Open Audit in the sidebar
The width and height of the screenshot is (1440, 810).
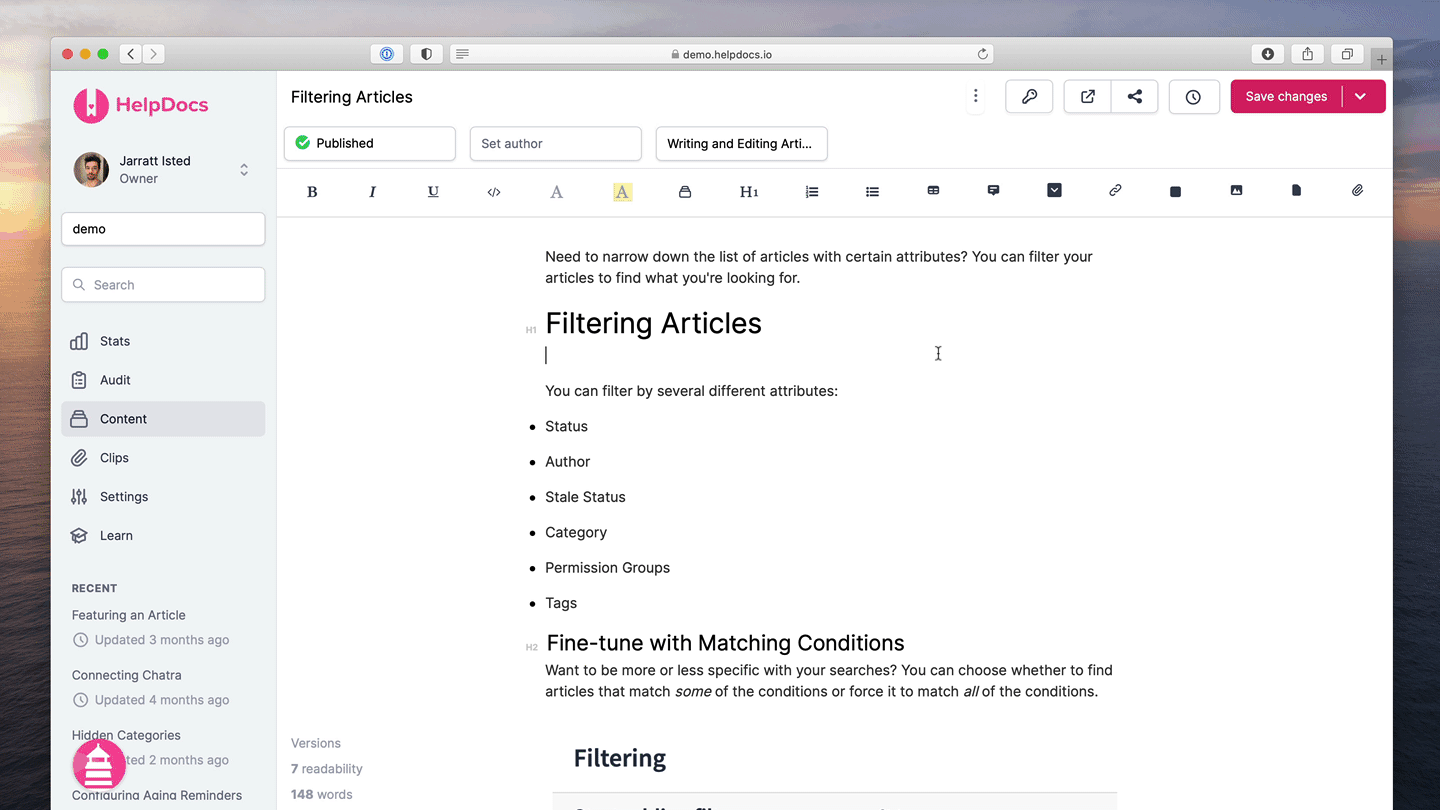(x=163, y=380)
